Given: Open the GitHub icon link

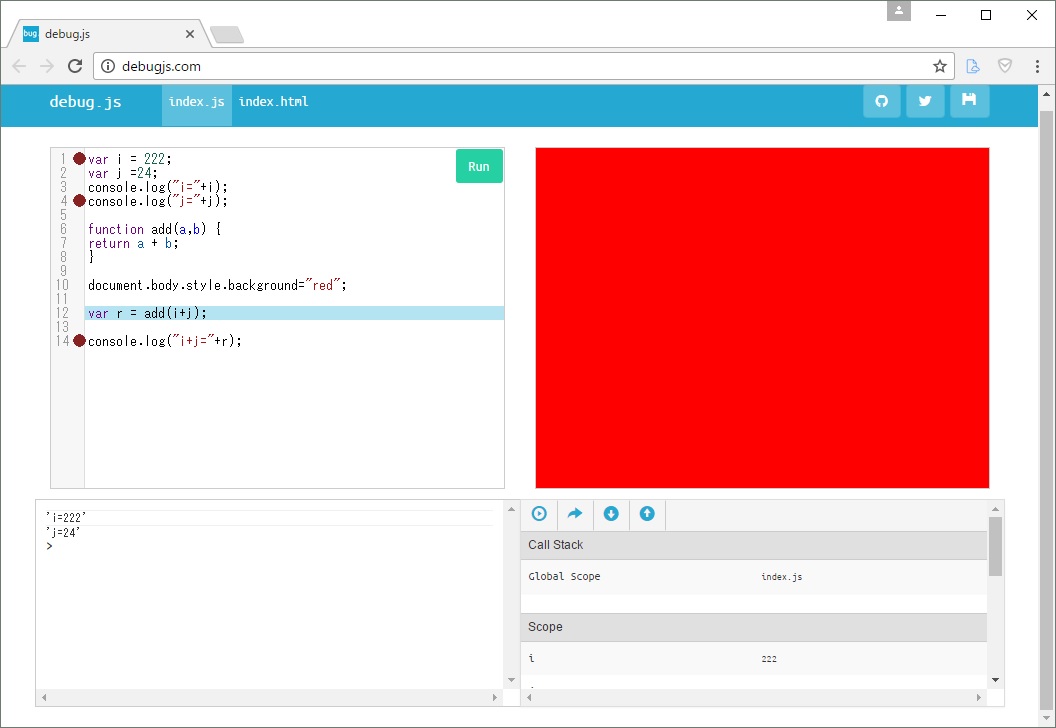Looking at the screenshot, I should [881, 101].
